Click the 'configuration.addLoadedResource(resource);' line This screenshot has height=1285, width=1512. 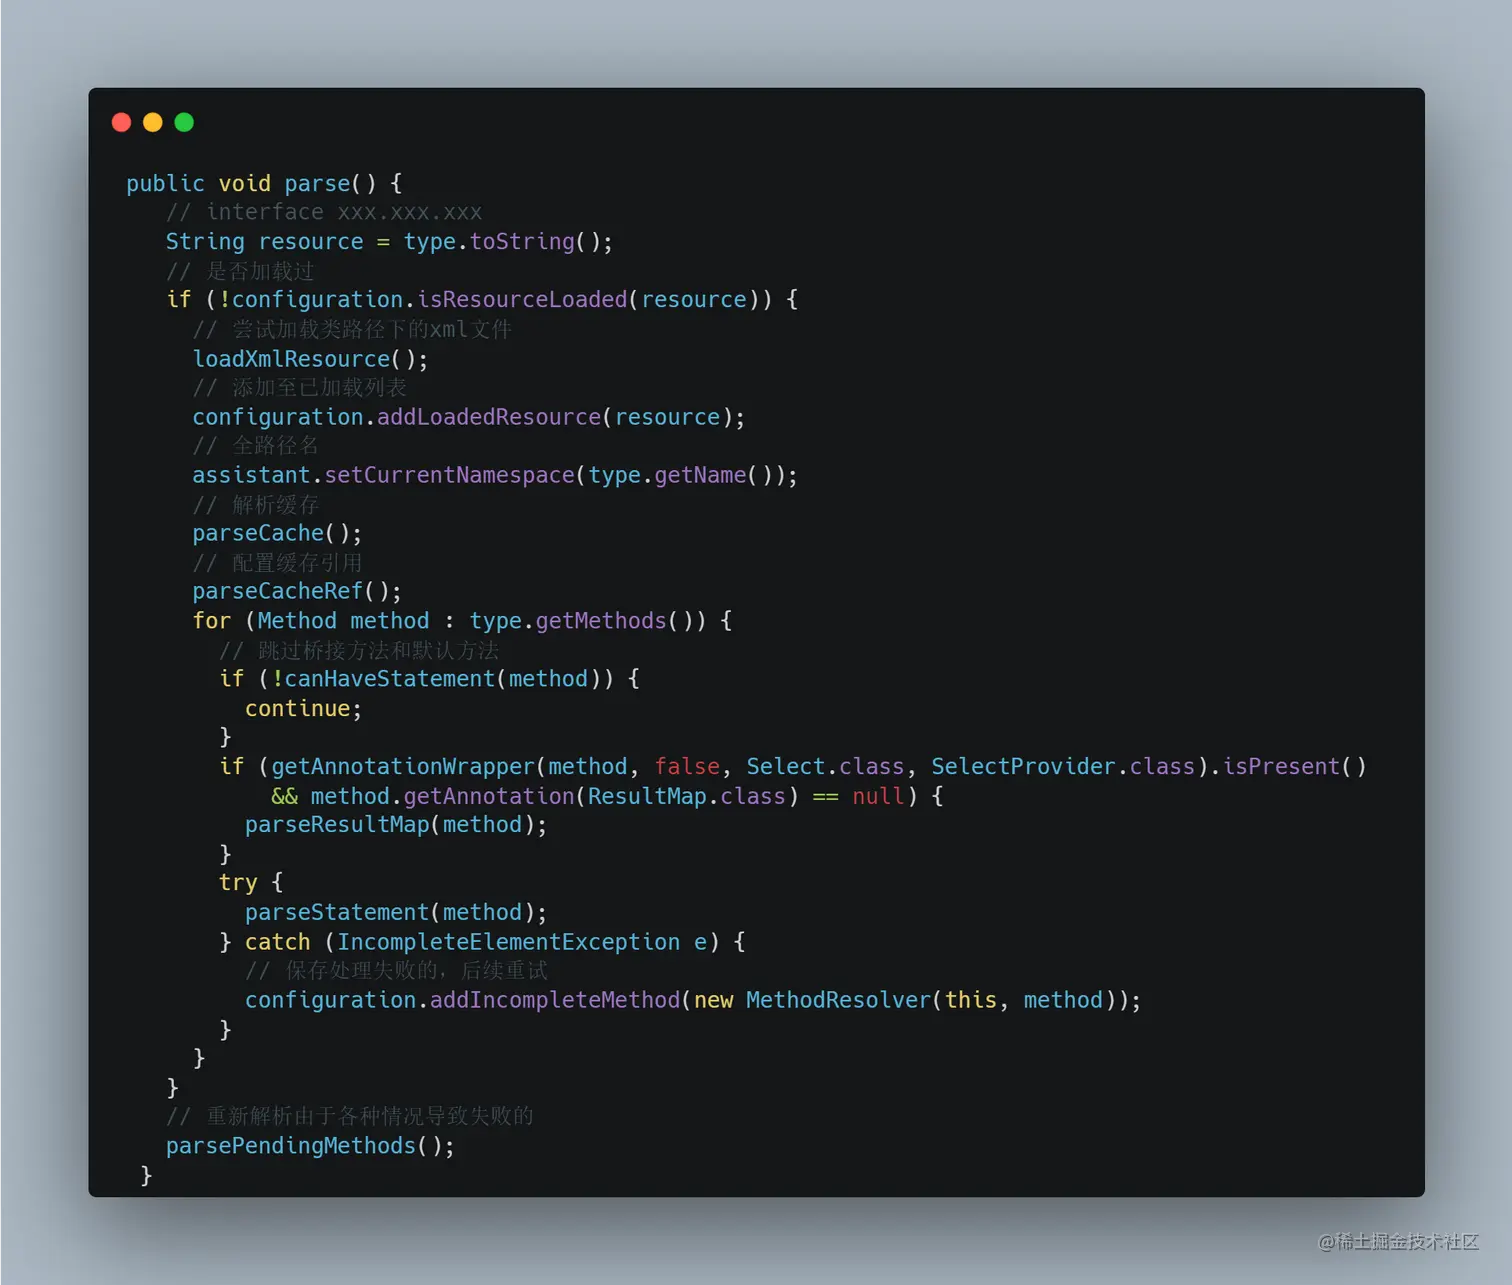tap(469, 417)
